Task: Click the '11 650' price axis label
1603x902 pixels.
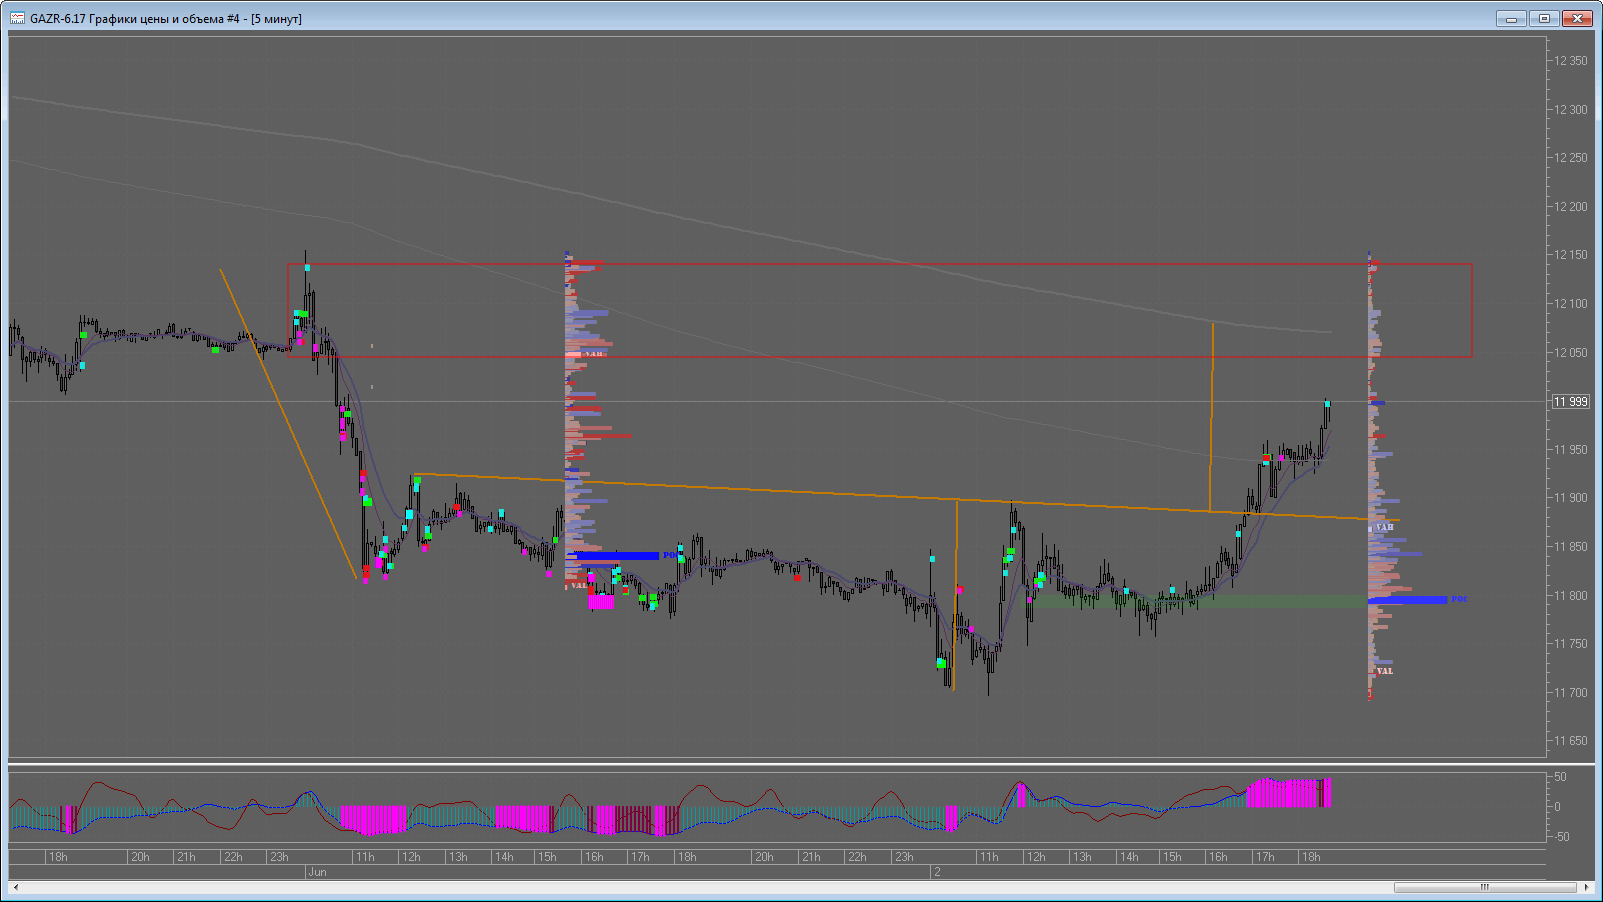Action: click(1570, 741)
